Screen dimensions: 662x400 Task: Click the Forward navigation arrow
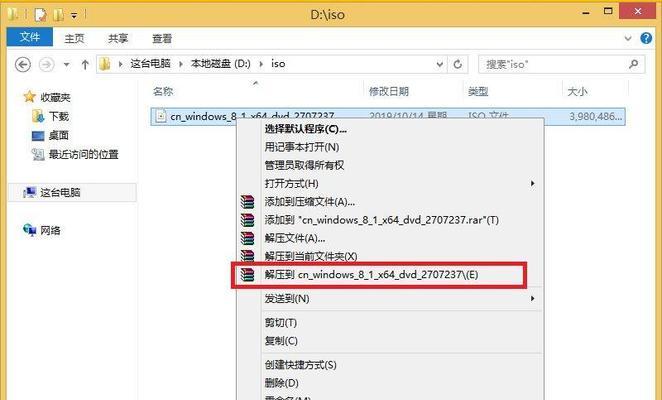(46, 65)
